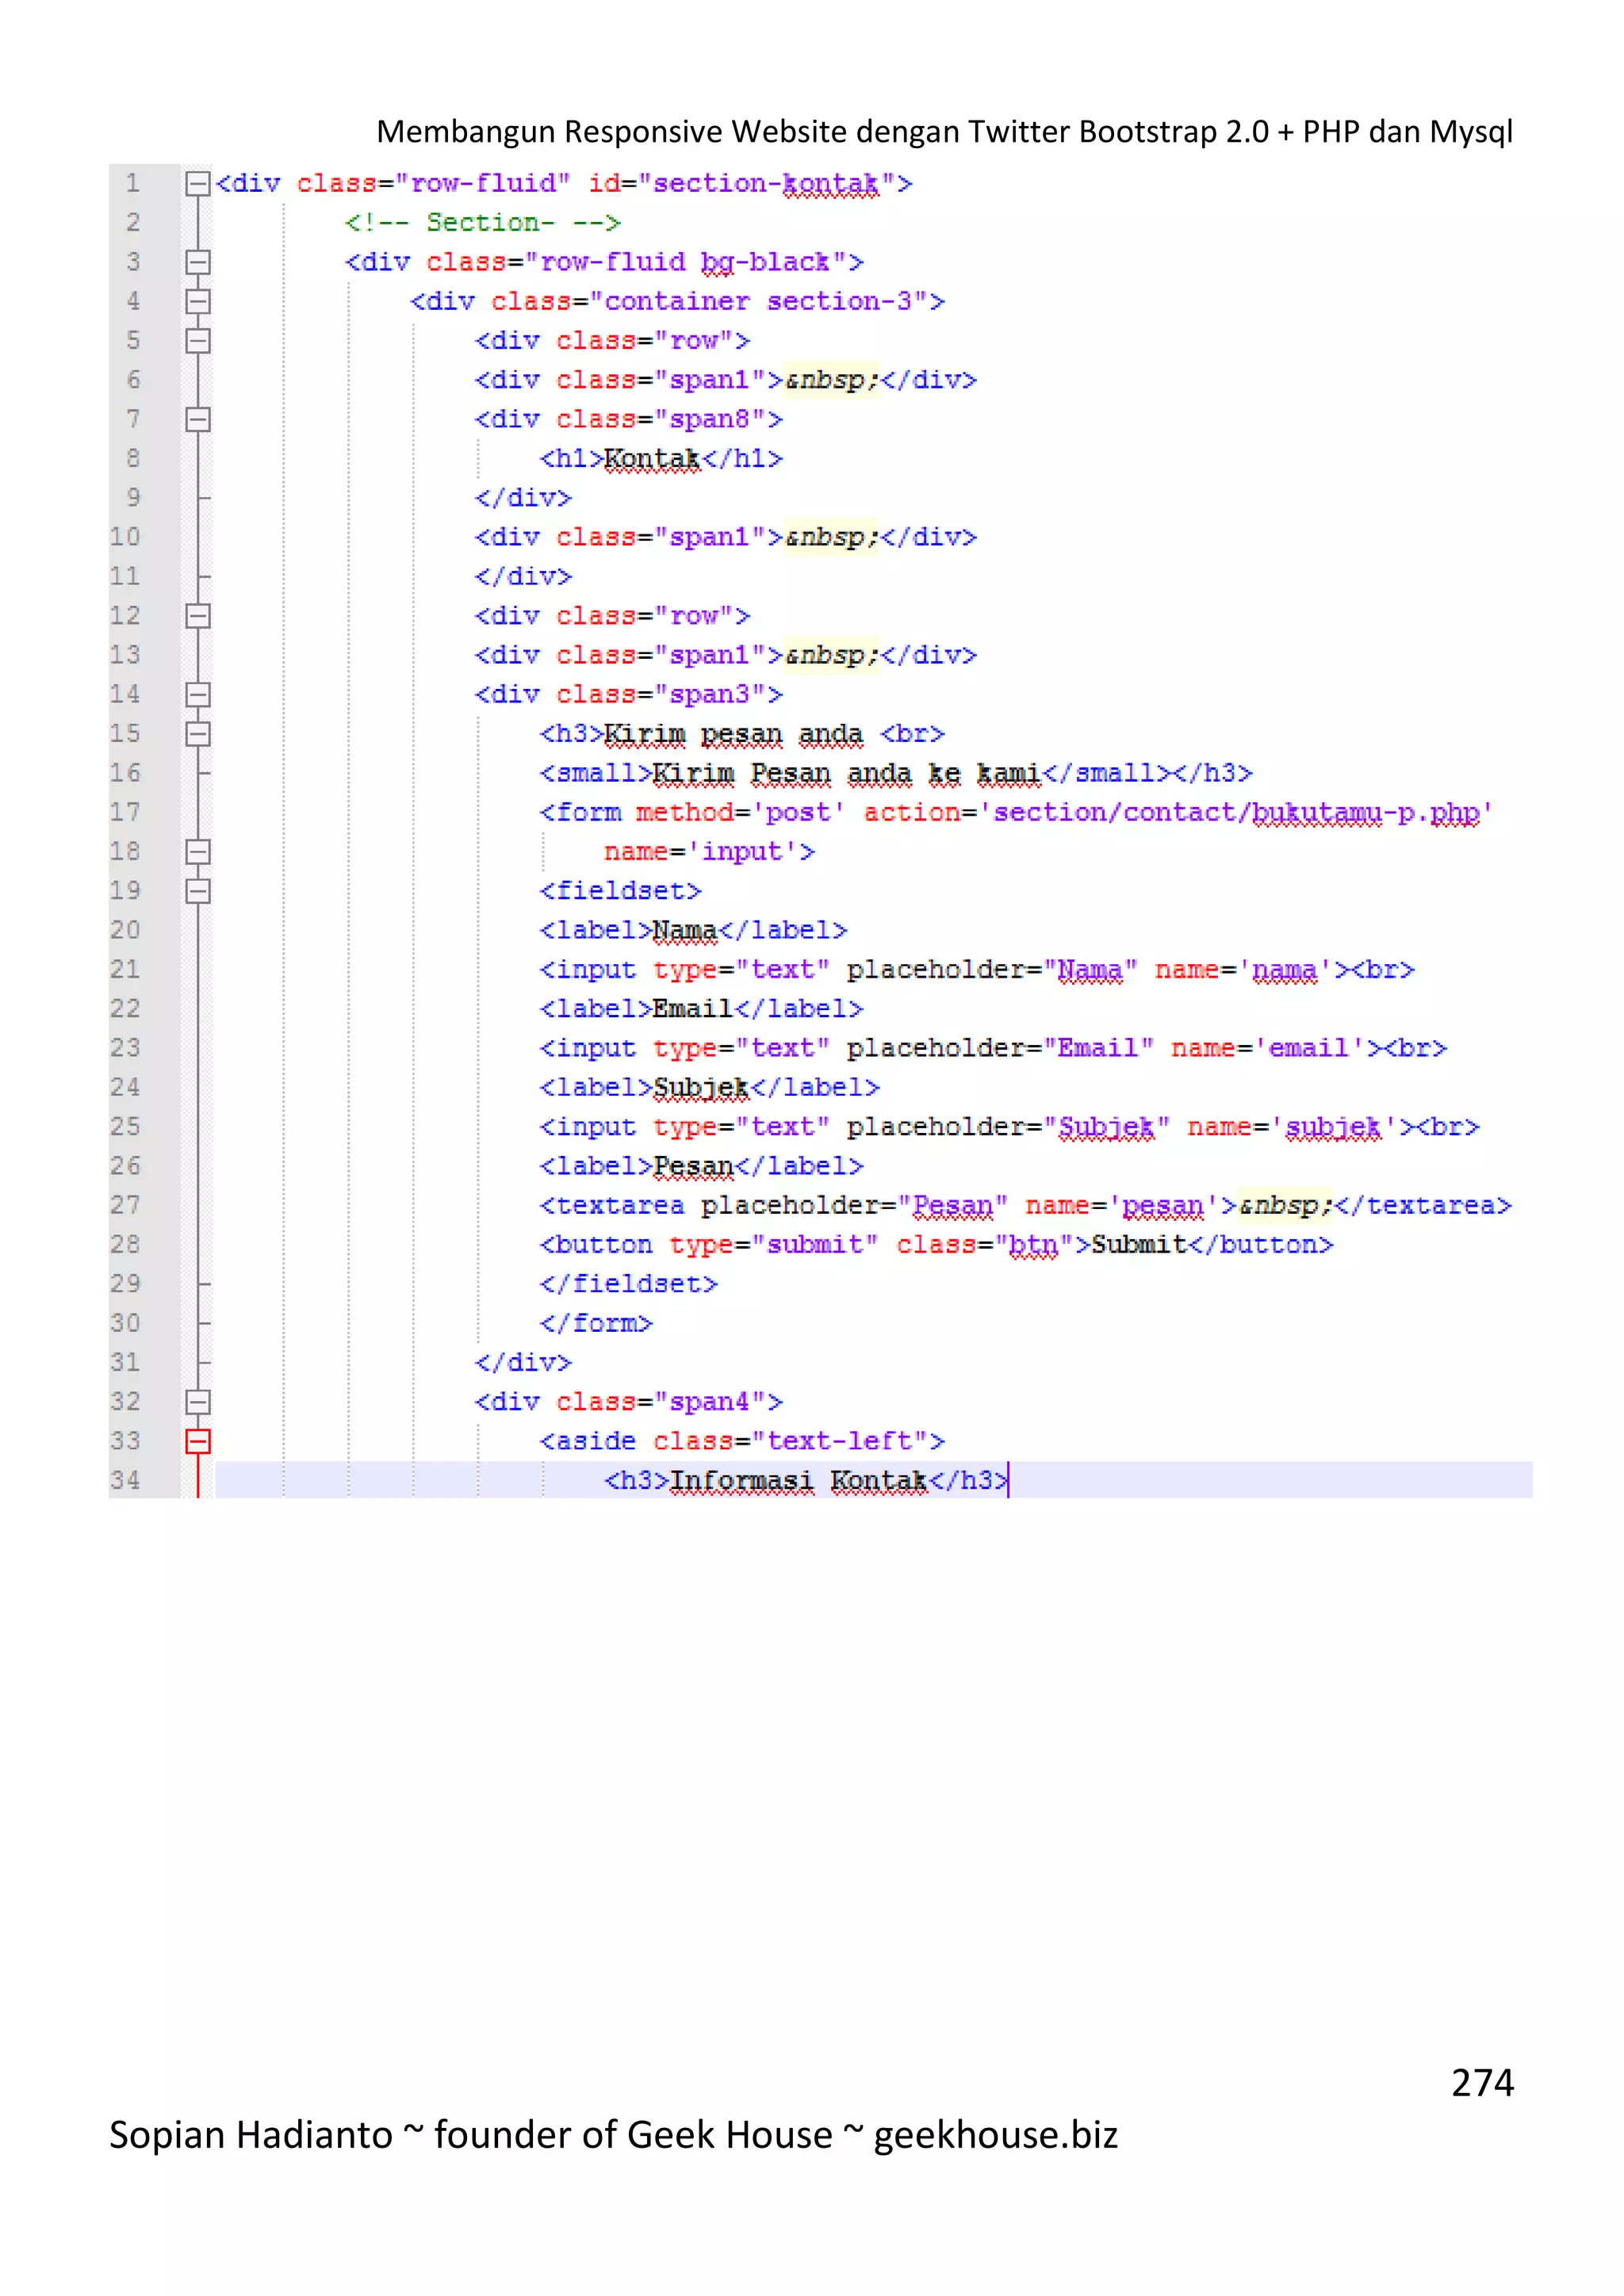The height and width of the screenshot is (2296, 1624).
Task: Click line number 17 in the gutter
Action: [x=125, y=812]
